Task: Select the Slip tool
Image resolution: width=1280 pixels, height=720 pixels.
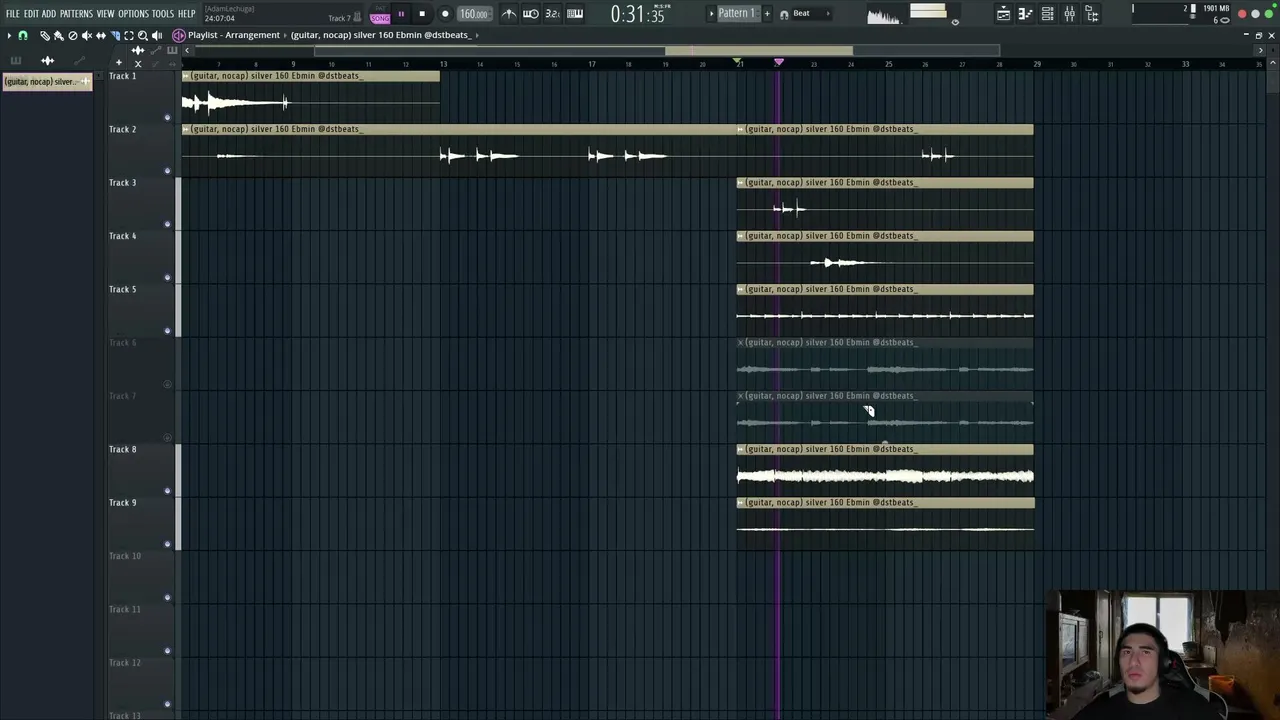Action: (100, 35)
